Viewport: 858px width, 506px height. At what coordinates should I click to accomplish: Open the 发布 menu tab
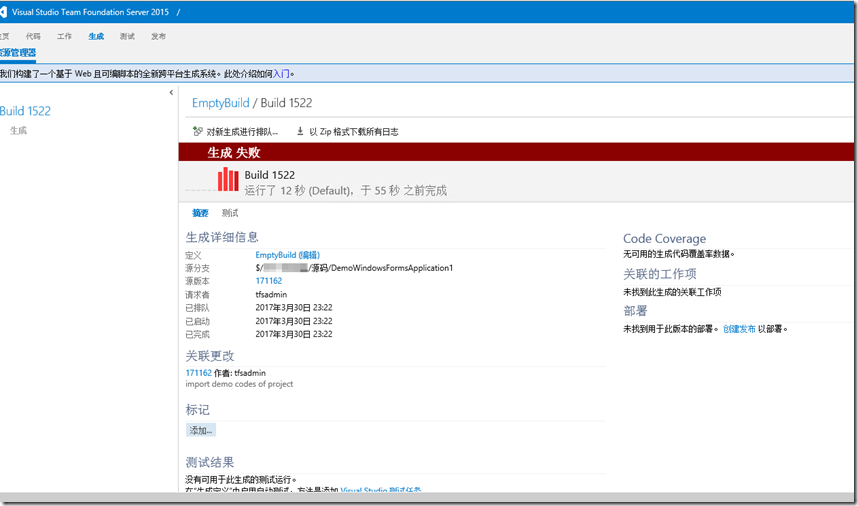[x=158, y=36]
